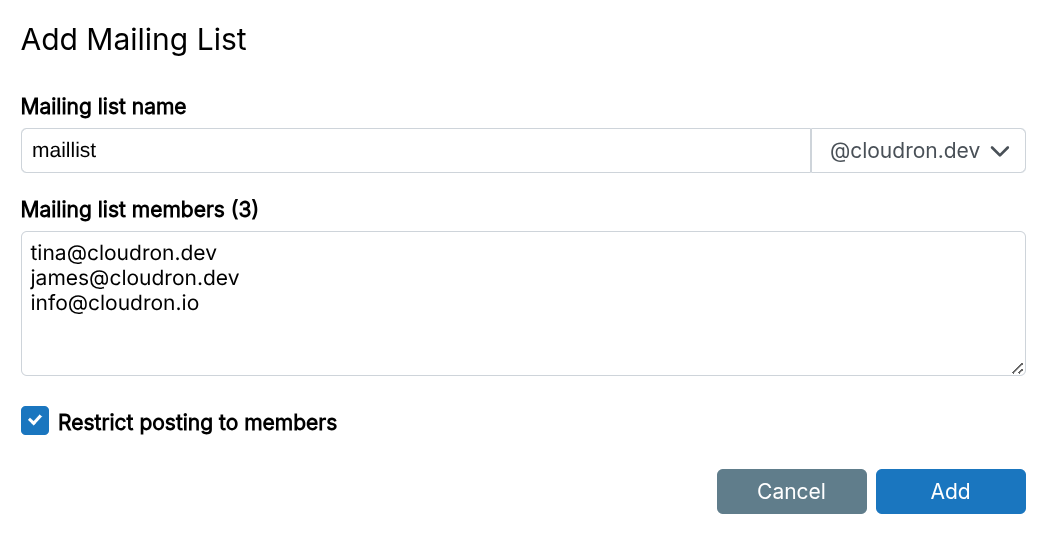
Task: Click the member count "(3)" in the members label
Action: 245,210
